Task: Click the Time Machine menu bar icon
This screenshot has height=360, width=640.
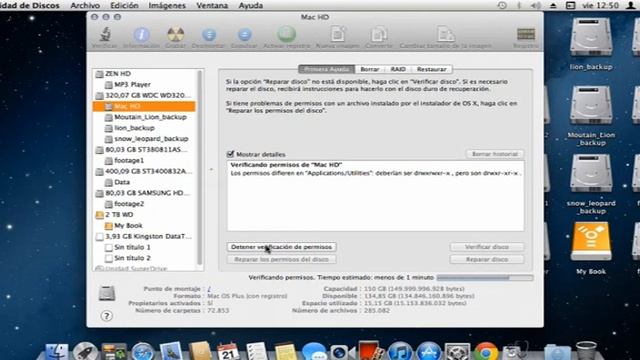Action: click(502, 5)
